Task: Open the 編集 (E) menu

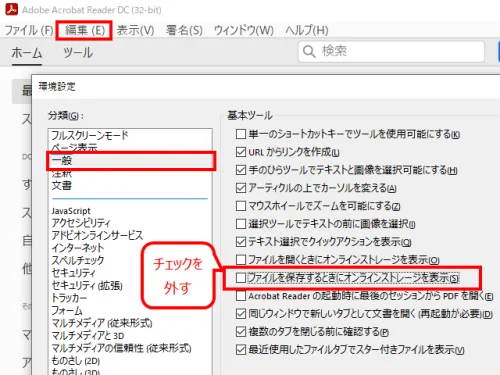Action: point(85,30)
